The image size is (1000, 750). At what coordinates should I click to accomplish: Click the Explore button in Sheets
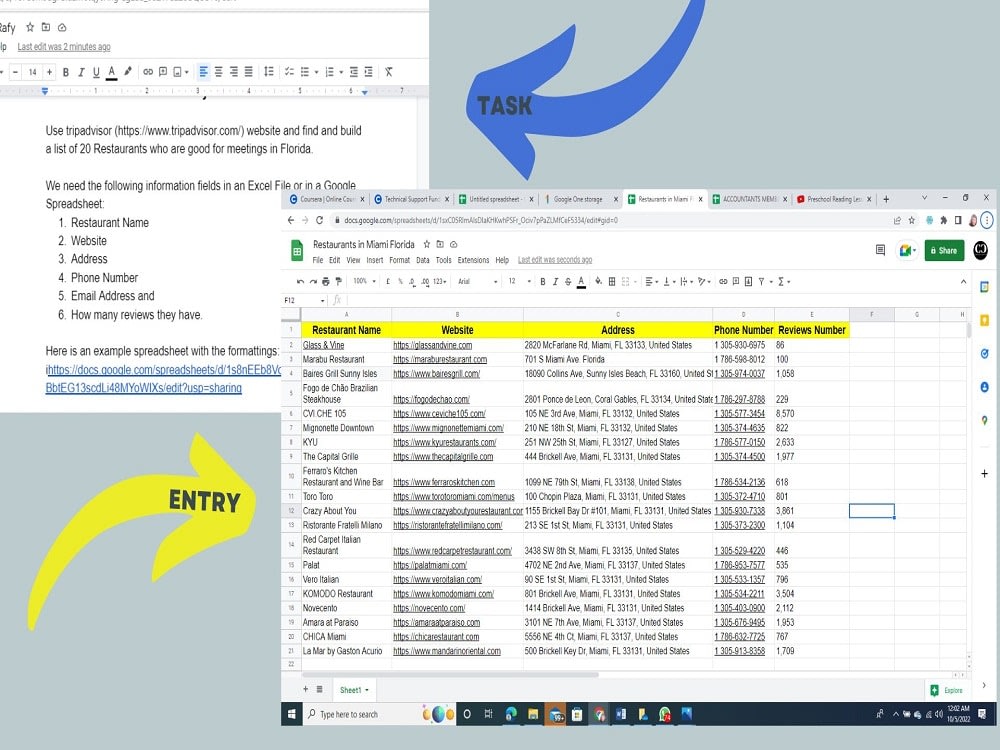(947, 690)
